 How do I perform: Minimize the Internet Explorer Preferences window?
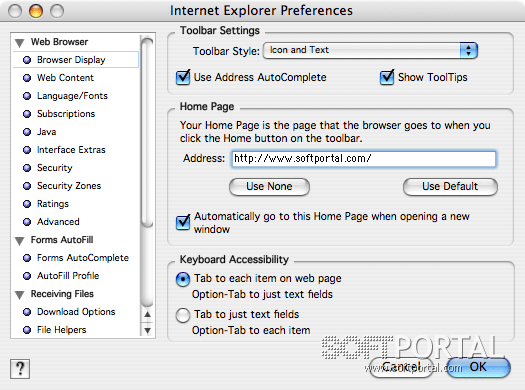click(x=36, y=11)
